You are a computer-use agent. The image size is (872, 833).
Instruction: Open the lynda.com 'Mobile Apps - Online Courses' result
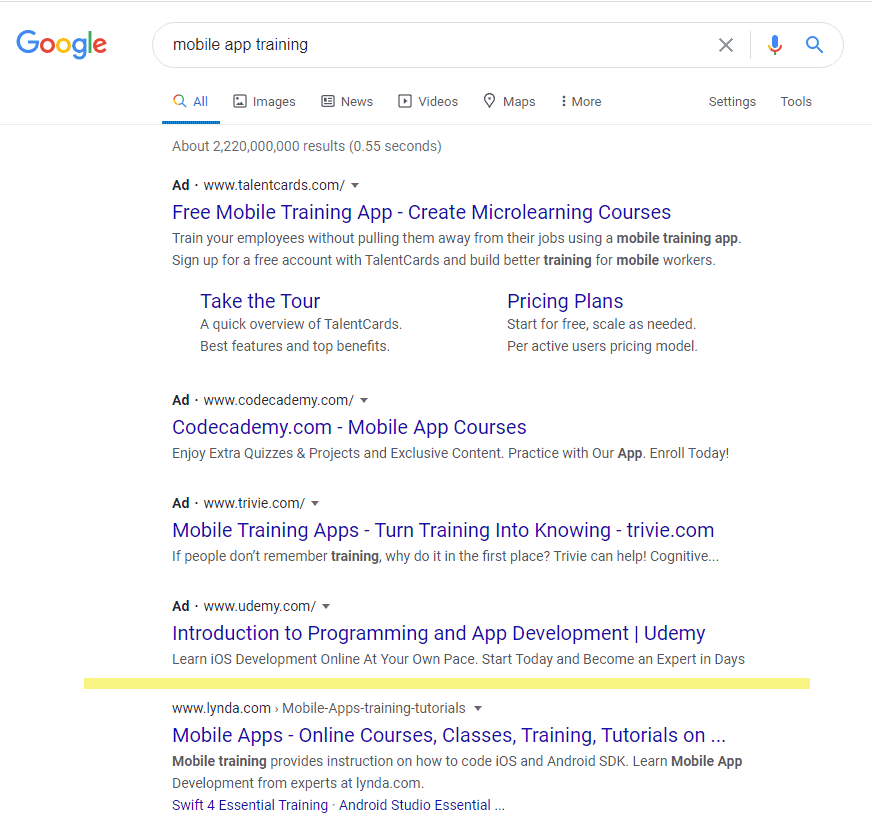click(449, 735)
